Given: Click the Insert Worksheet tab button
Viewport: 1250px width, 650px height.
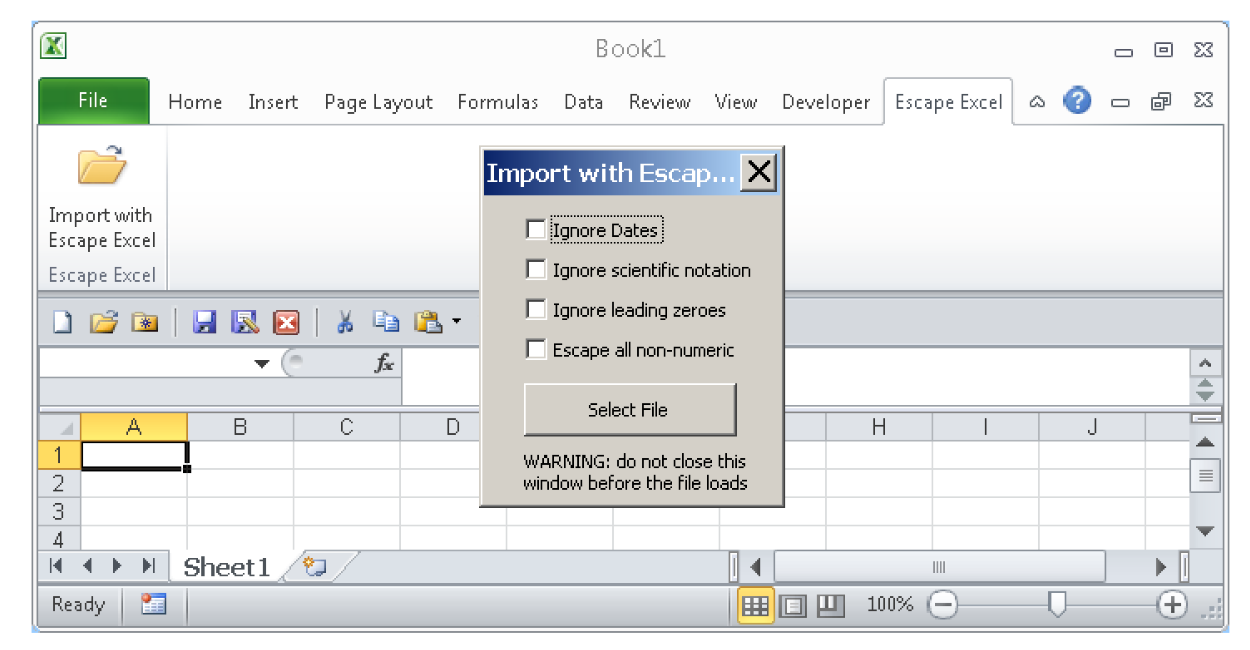Looking at the screenshot, I should (315, 568).
